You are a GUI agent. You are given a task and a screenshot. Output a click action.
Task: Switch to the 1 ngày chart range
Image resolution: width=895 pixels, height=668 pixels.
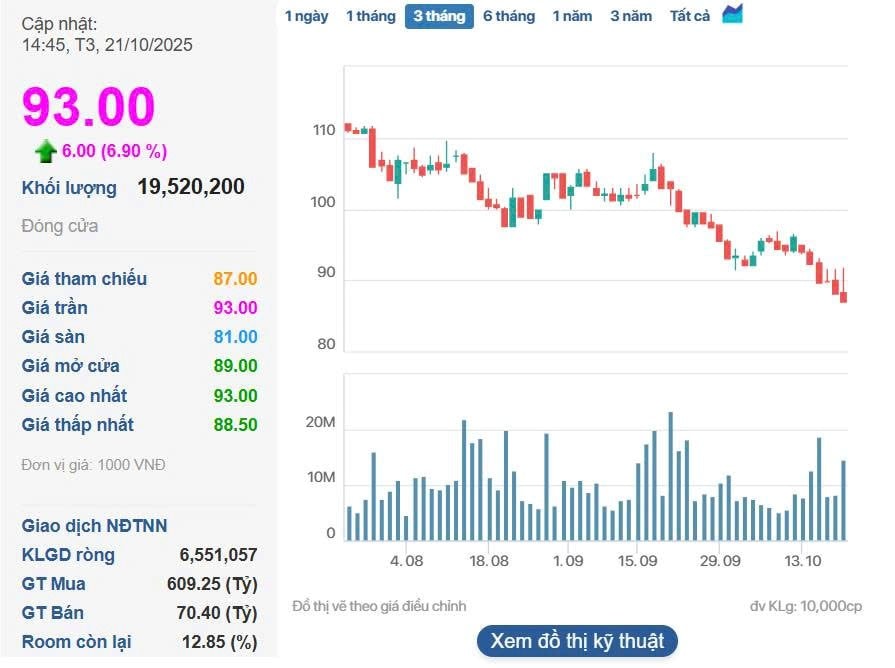[x=306, y=16]
